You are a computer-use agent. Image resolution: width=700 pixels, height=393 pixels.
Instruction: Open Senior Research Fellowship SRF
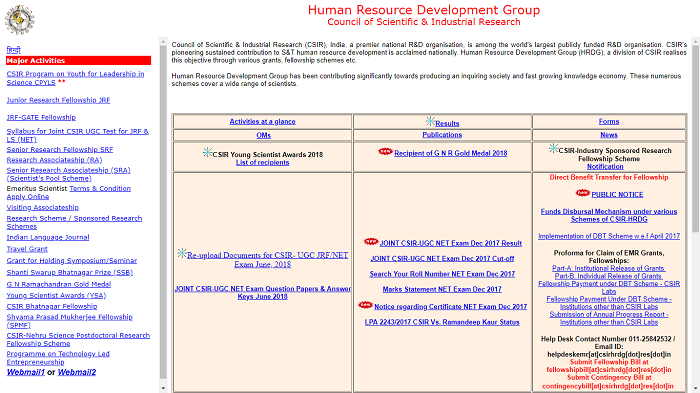pyautogui.click(x=60, y=150)
